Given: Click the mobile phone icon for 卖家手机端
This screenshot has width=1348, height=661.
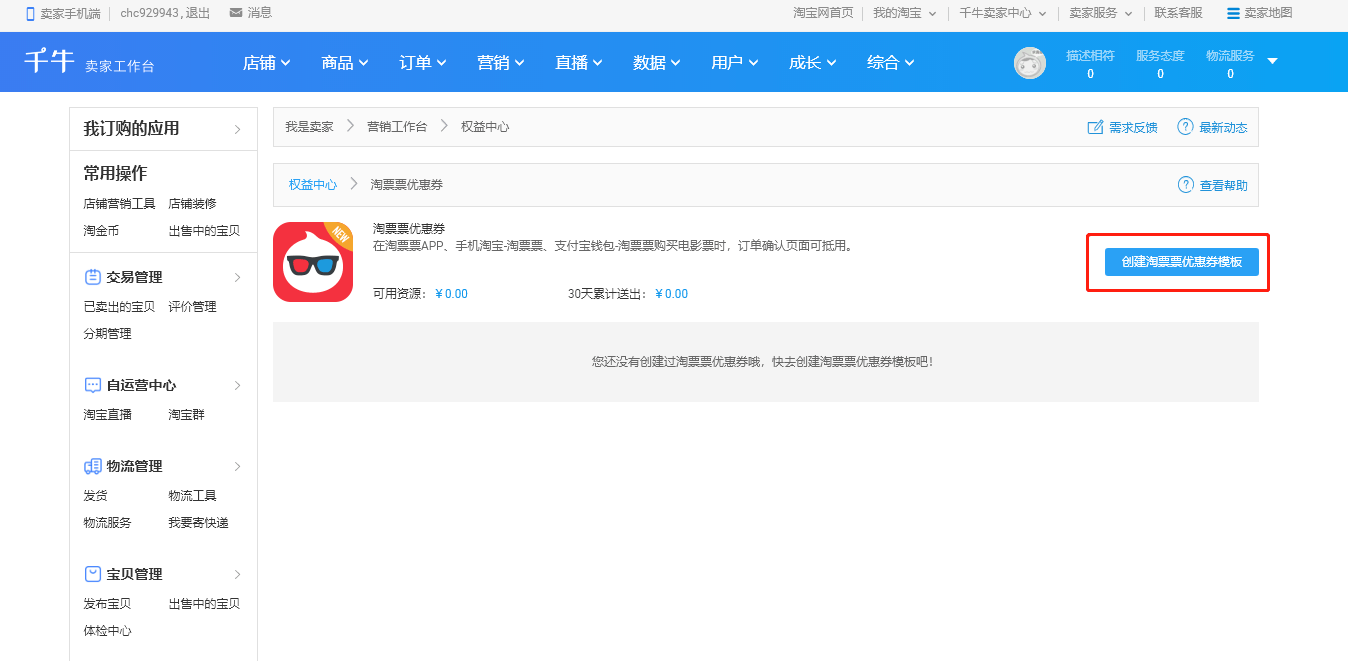Looking at the screenshot, I should pyautogui.click(x=30, y=13).
